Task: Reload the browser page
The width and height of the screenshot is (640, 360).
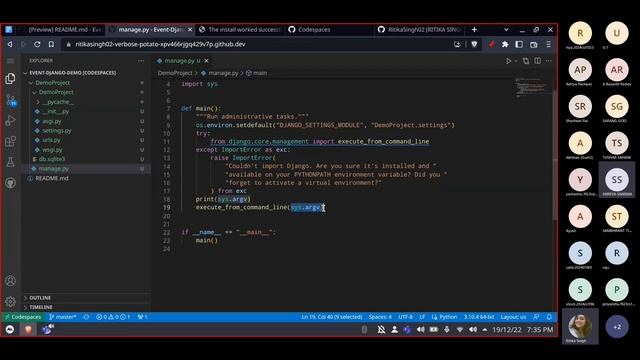Action: (37, 44)
